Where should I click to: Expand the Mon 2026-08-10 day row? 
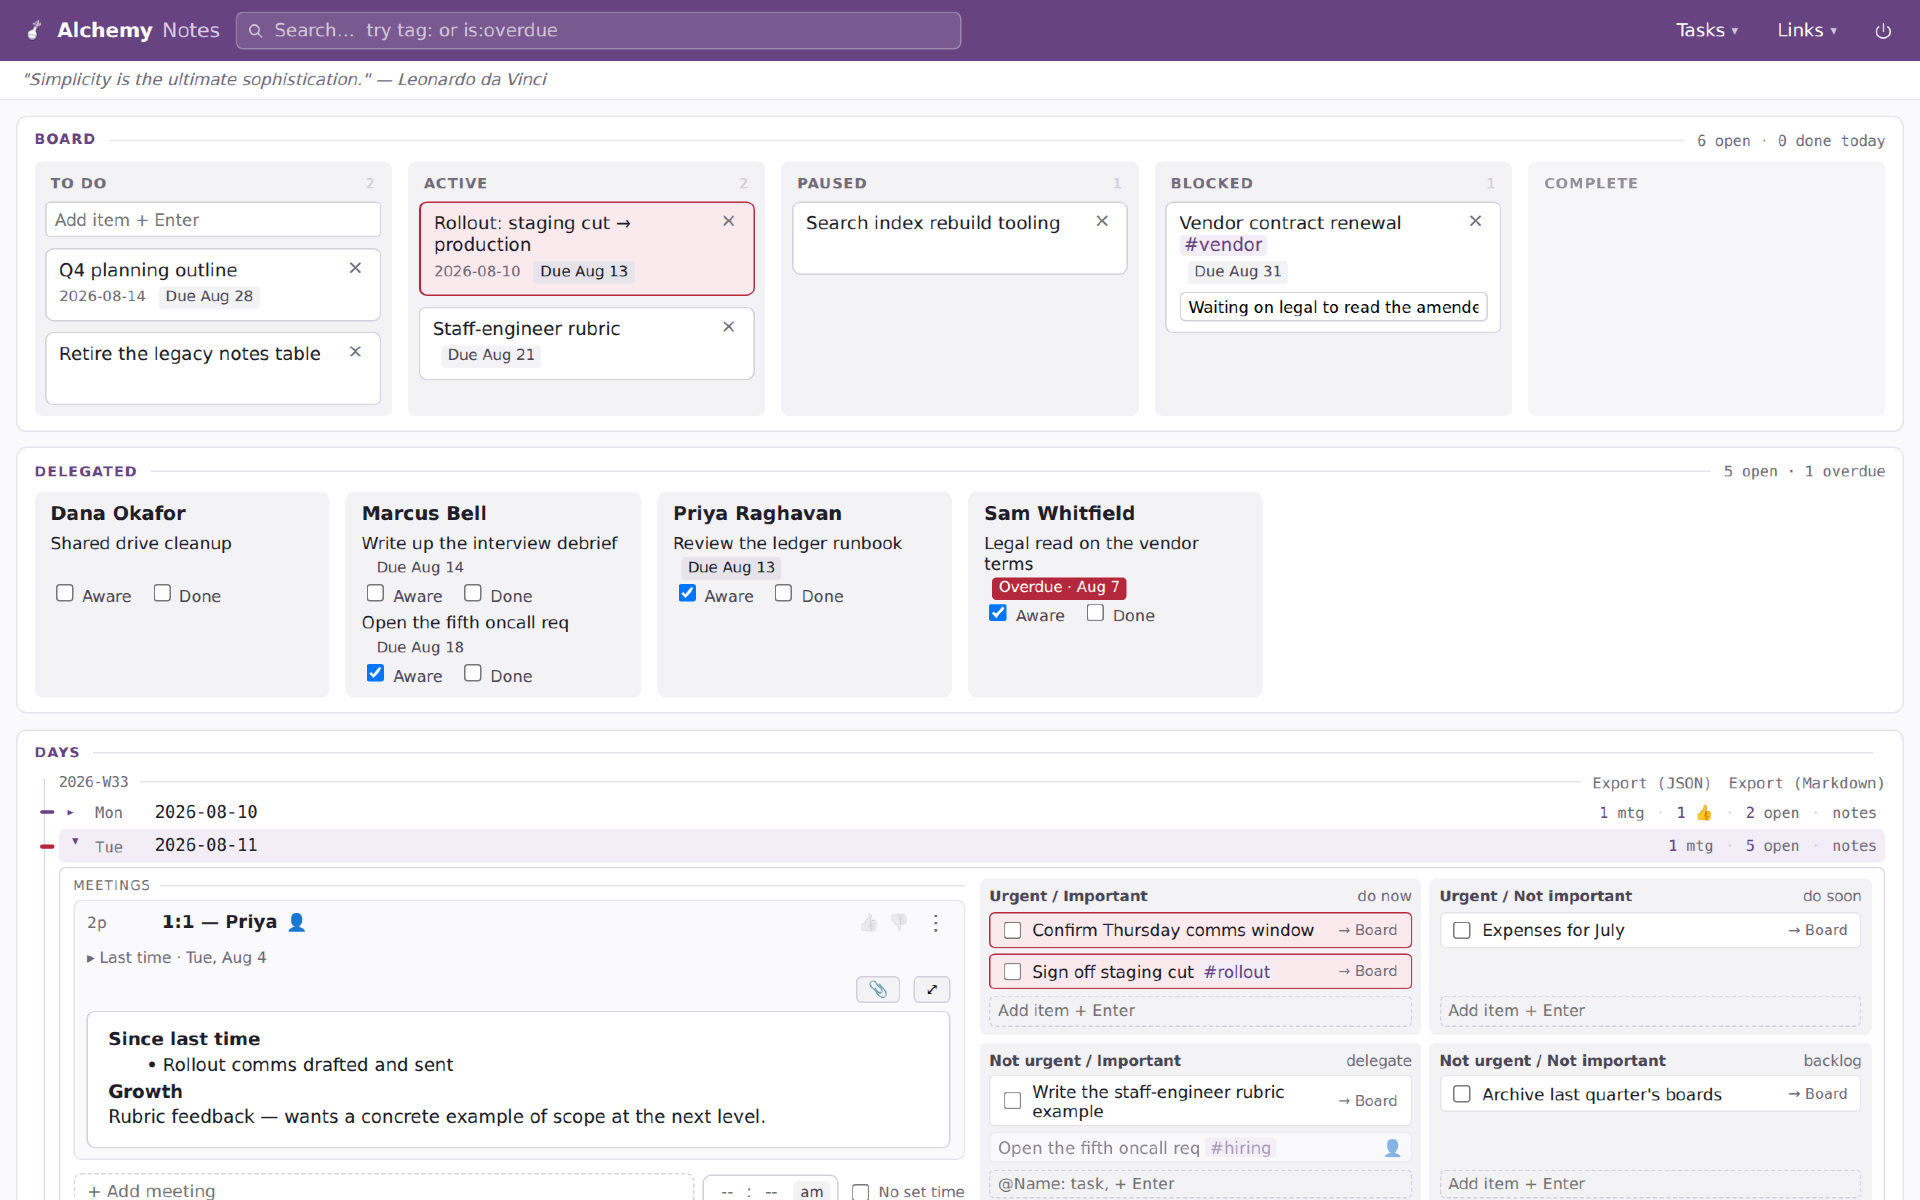tap(70, 813)
